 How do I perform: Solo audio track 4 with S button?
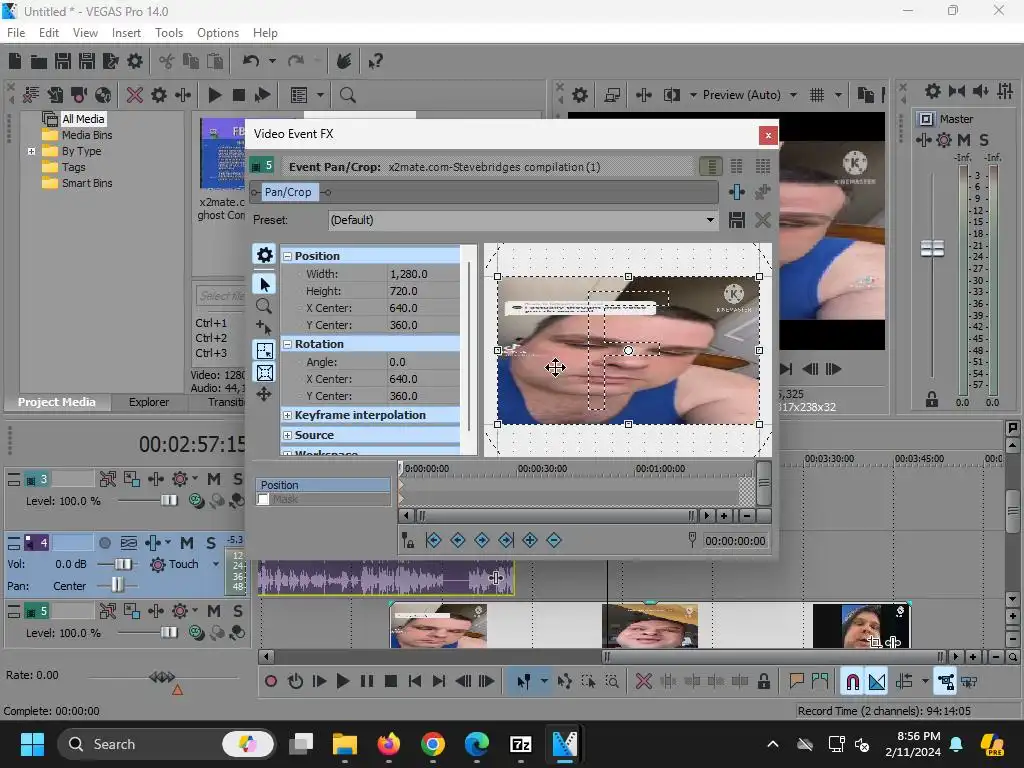coord(211,543)
